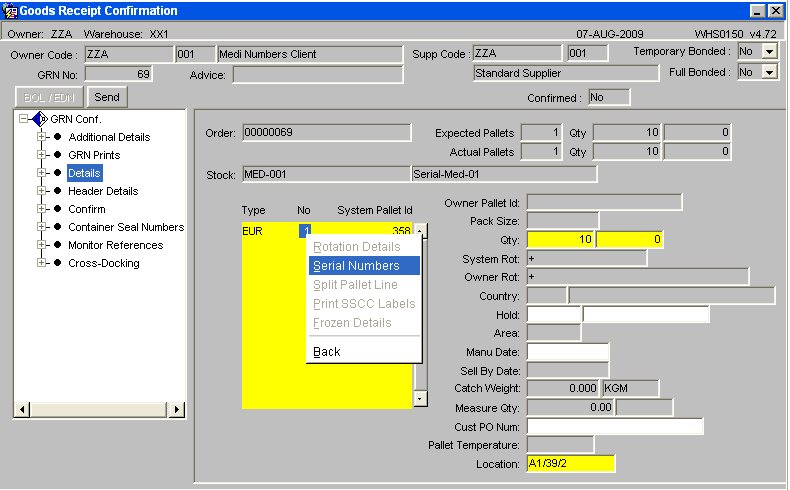Image resolution: width=790 pixels, height=490 pixels.
Task: Click the Owner Code field ZZA
Action: click(129, 54)
